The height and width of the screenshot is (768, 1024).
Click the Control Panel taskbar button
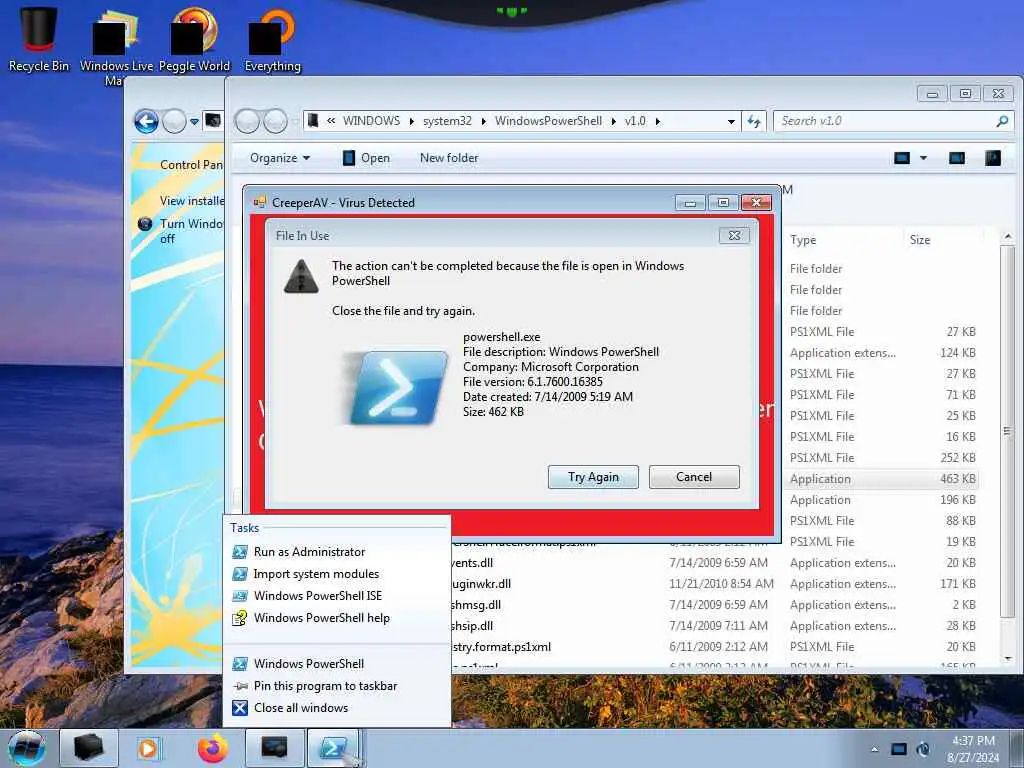pyautogui.click(x=274, y=748)
